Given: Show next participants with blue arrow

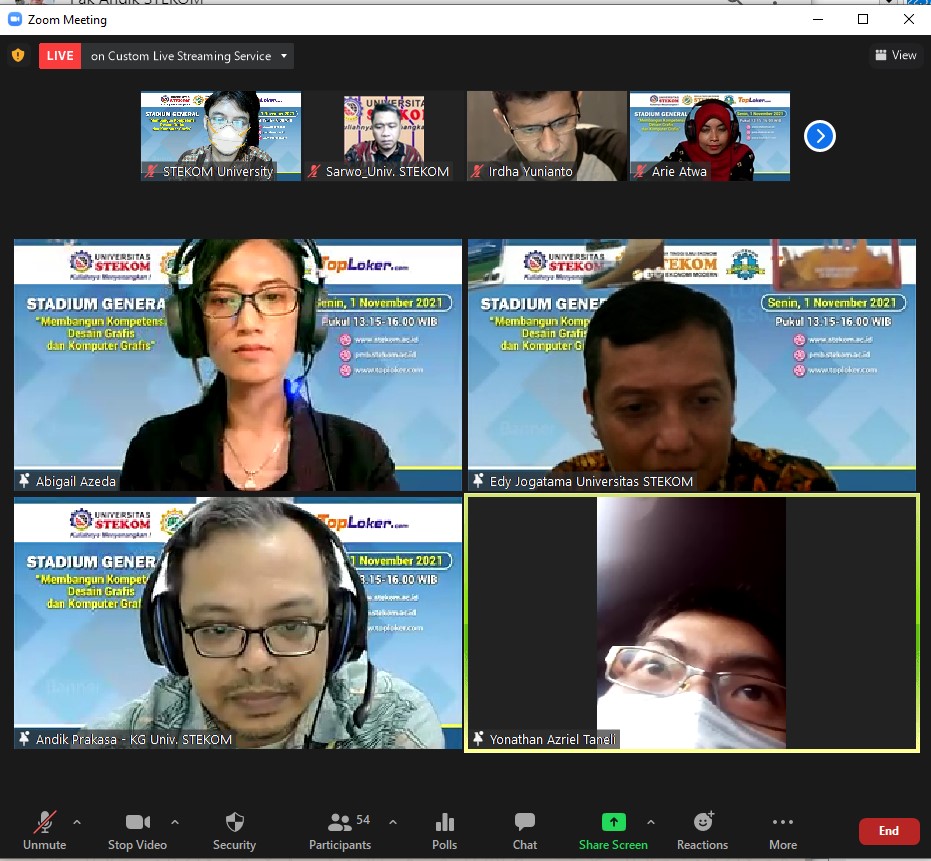Looking at the screenshot, I should 820,137.
